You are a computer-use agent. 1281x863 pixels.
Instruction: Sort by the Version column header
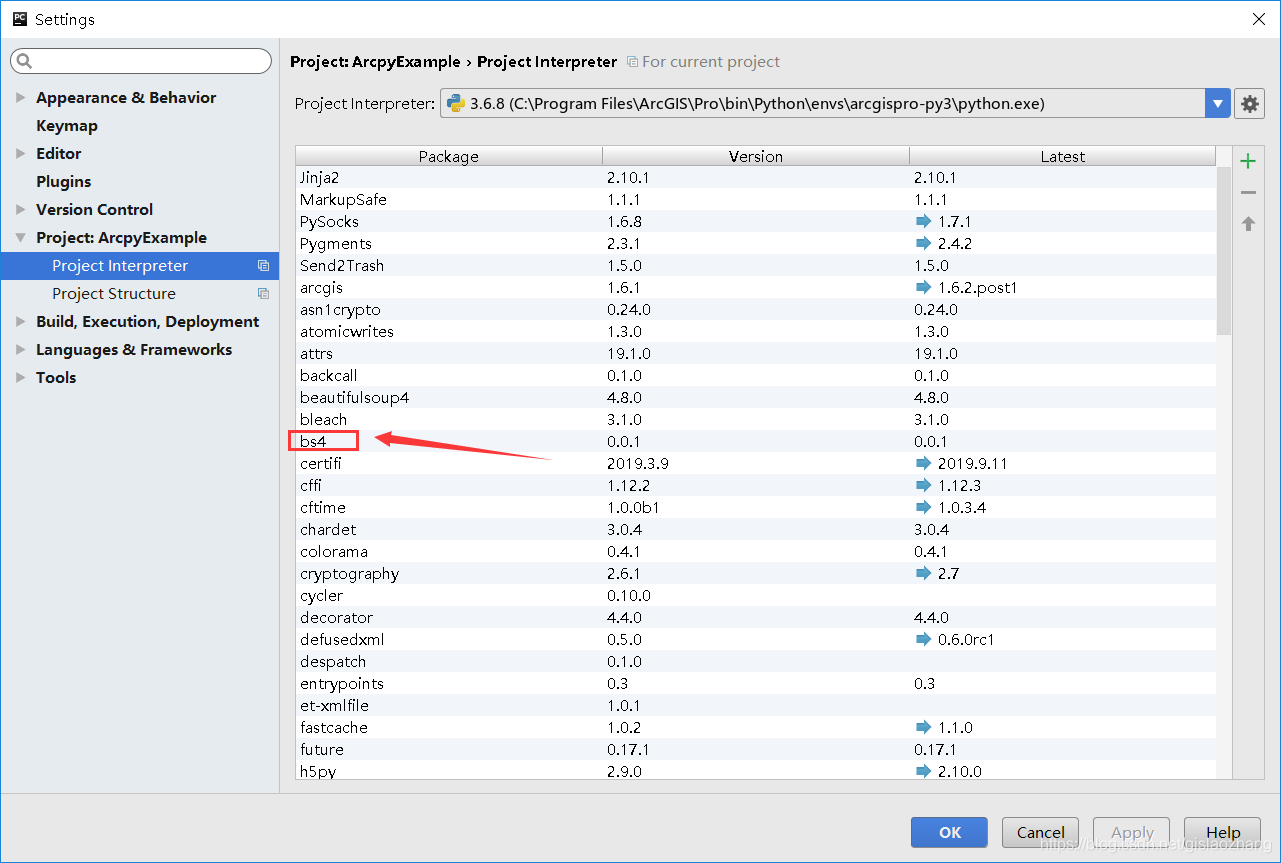(756, 156)
